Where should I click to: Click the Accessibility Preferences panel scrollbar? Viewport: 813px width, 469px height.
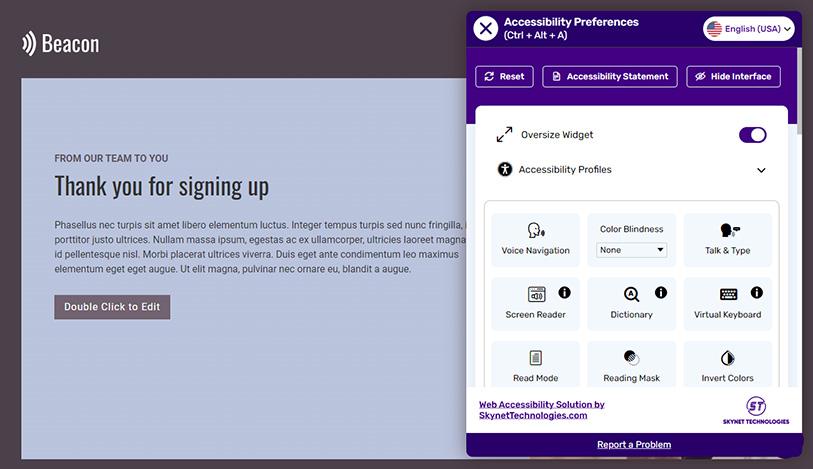(x=799, y=91)
